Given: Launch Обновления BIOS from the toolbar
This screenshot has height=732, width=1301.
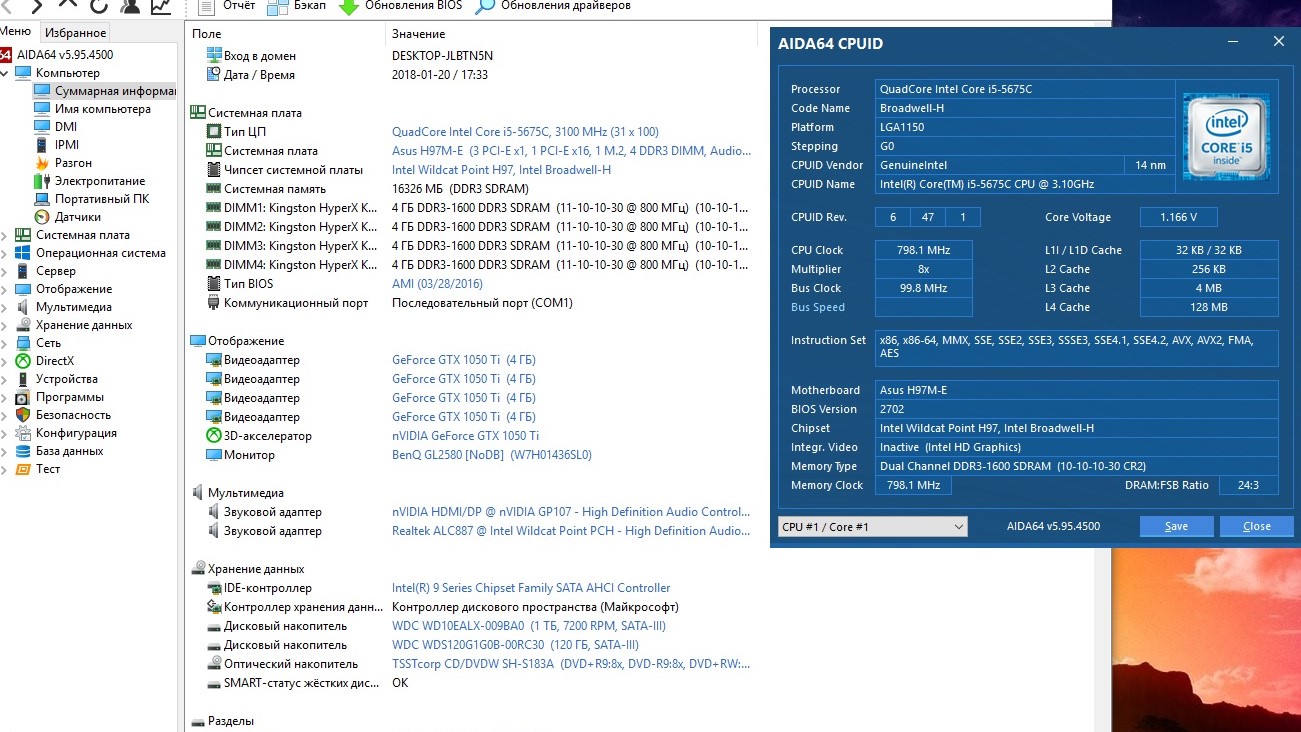Looking at the screenshot, I should (400, 6).
